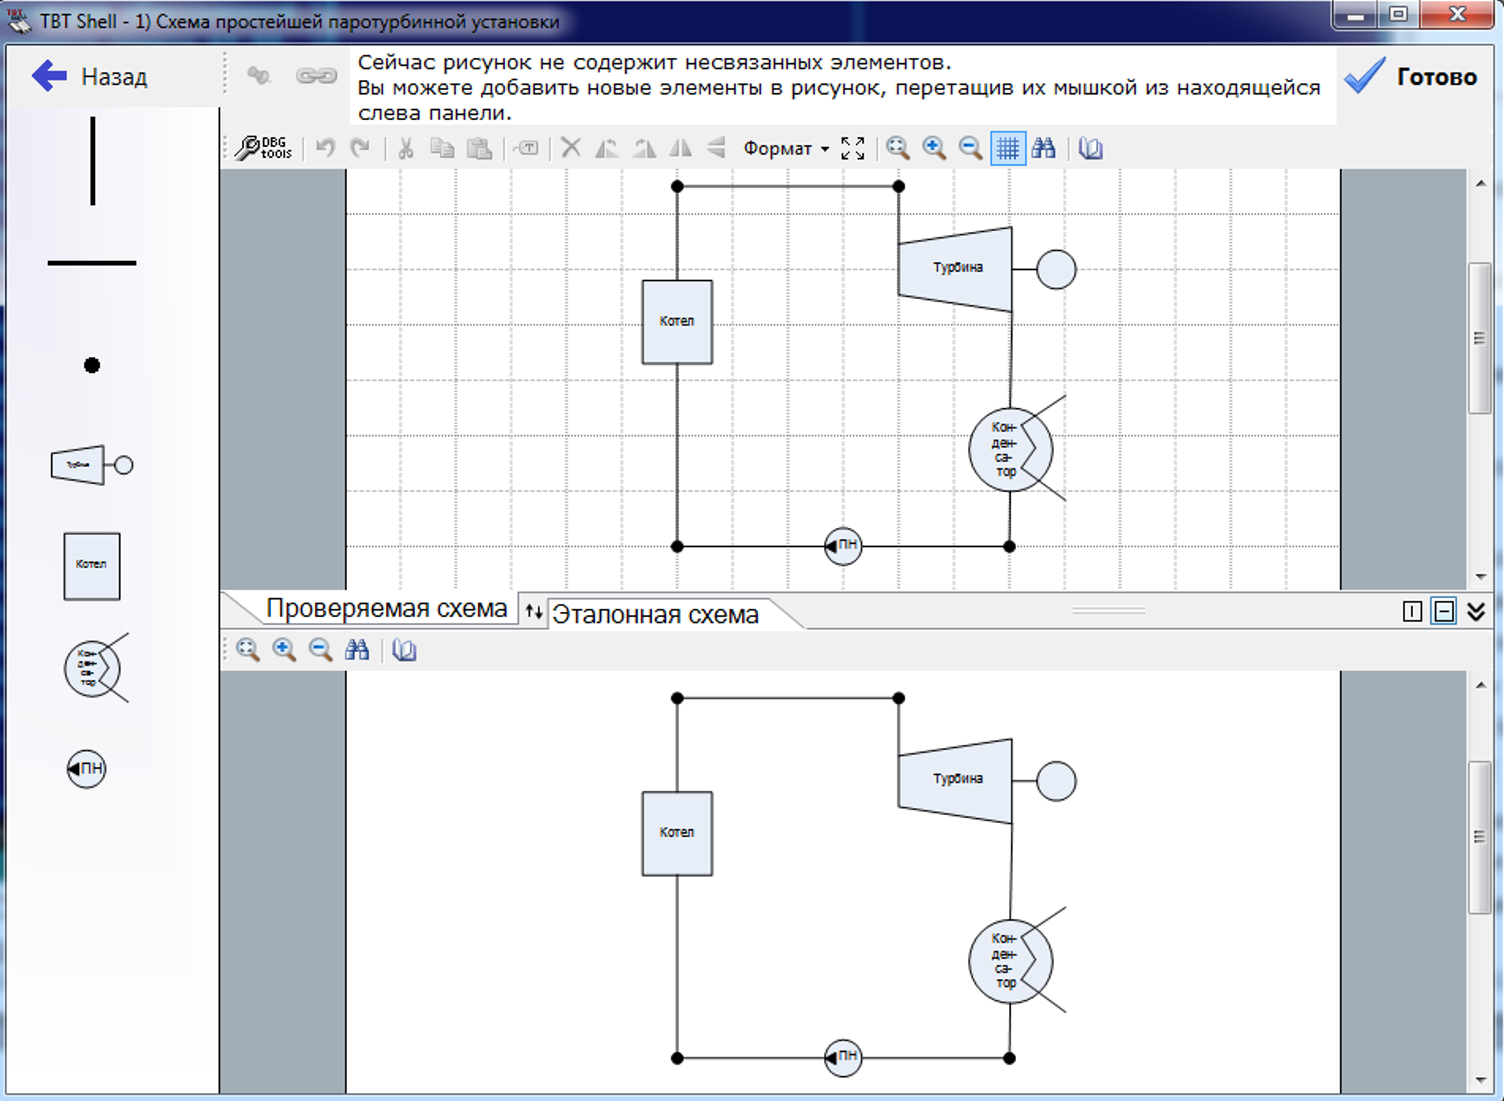Click the condenser symbol in upper schema

[1010, 449]
